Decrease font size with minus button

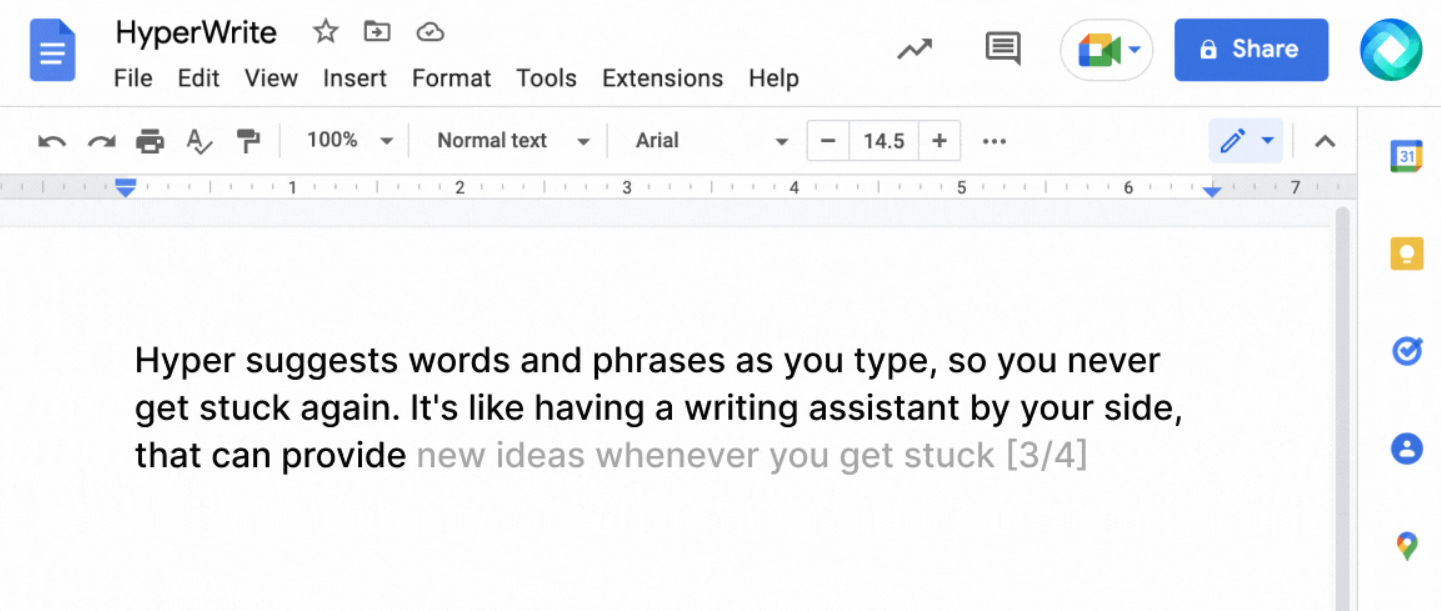tap(828, 141)
